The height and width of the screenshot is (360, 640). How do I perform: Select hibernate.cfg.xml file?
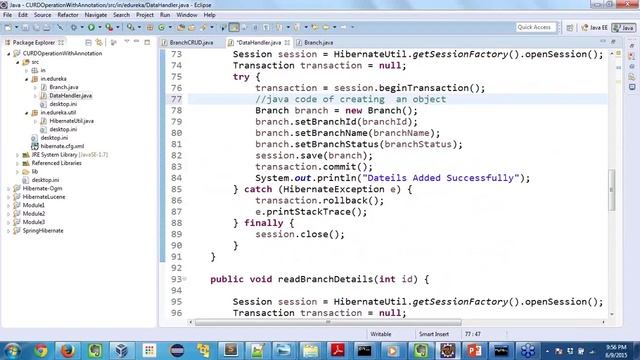point(62,146)
